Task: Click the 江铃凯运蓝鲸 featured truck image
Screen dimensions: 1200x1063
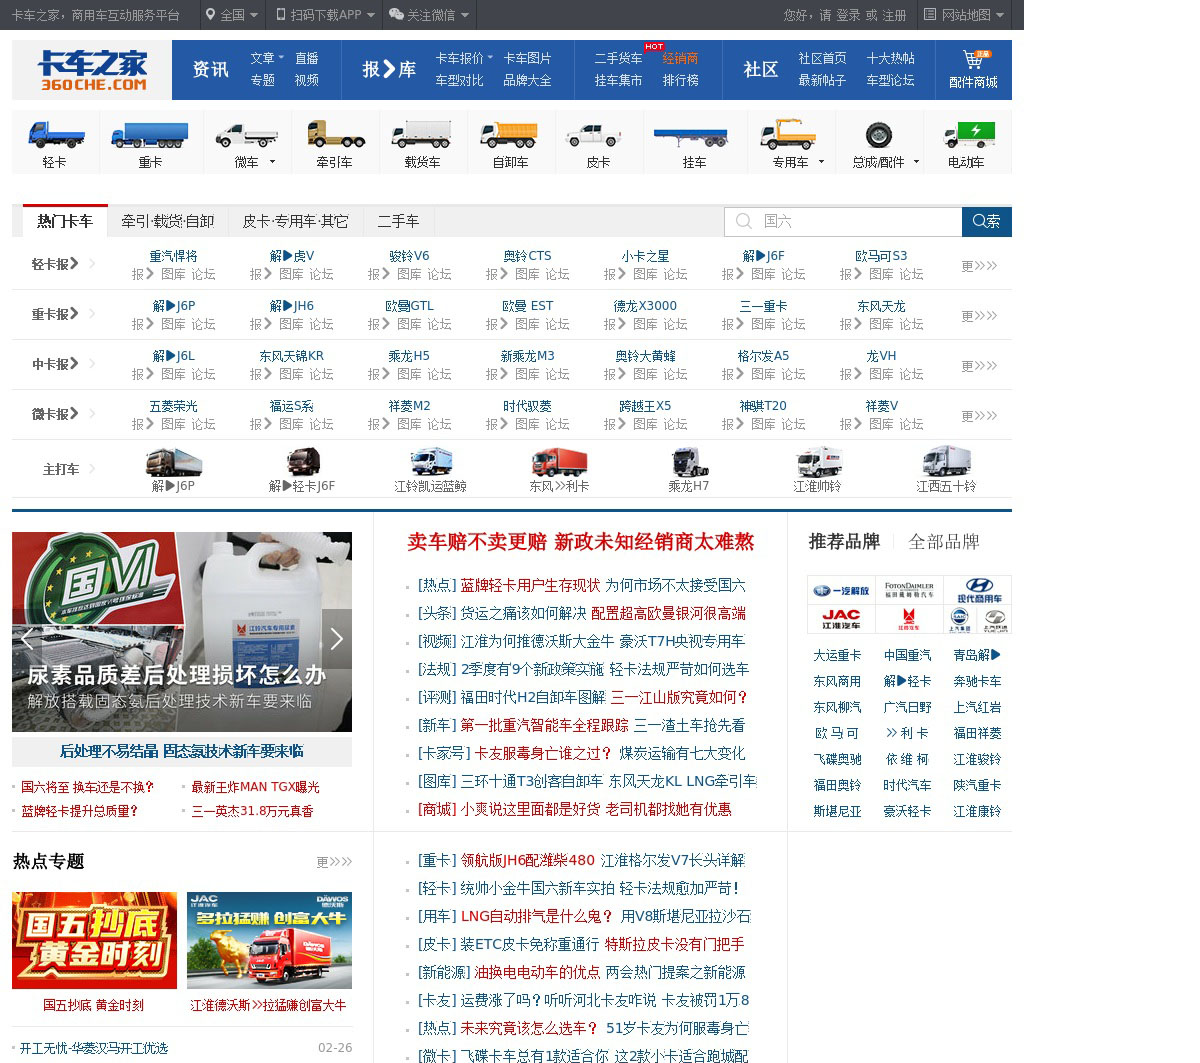Action: [x=431, y=461]
